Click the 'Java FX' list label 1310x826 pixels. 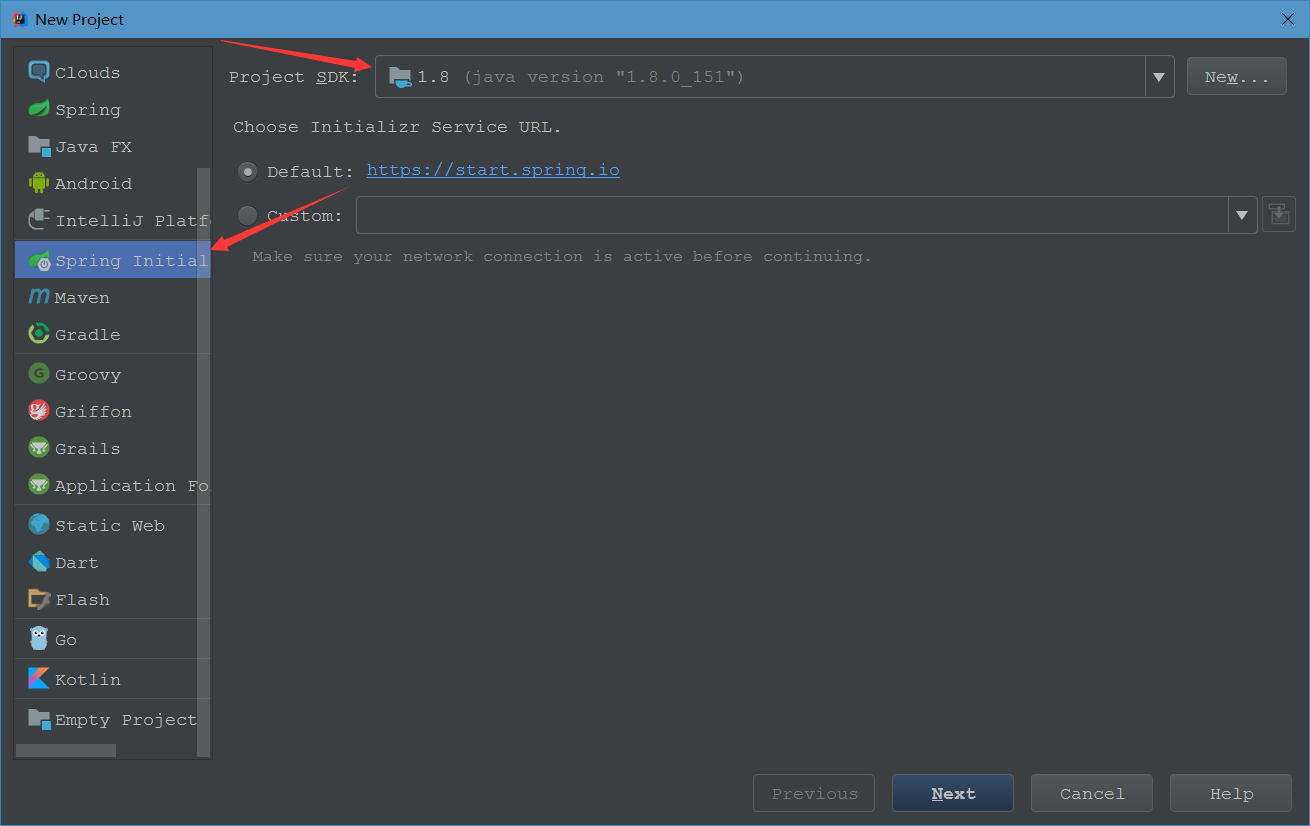(93, 147)
